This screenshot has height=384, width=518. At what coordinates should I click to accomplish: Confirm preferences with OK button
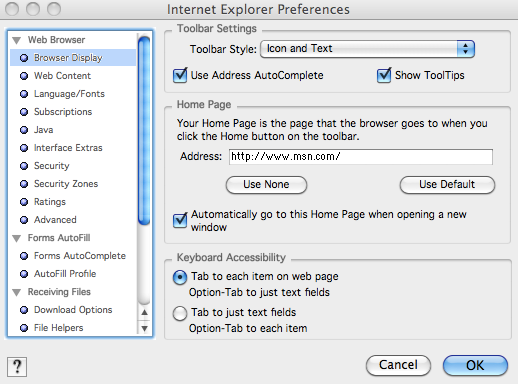pos(475,365)
